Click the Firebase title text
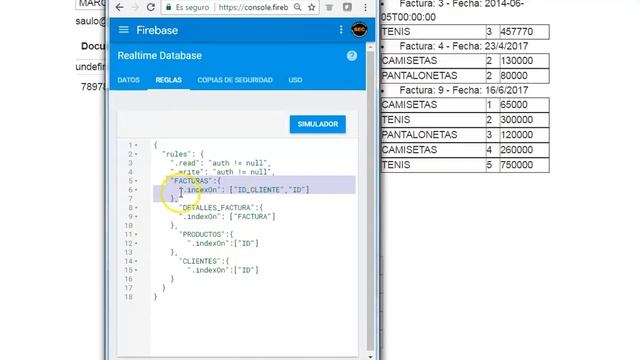640x360 pixels. (157, 30)
